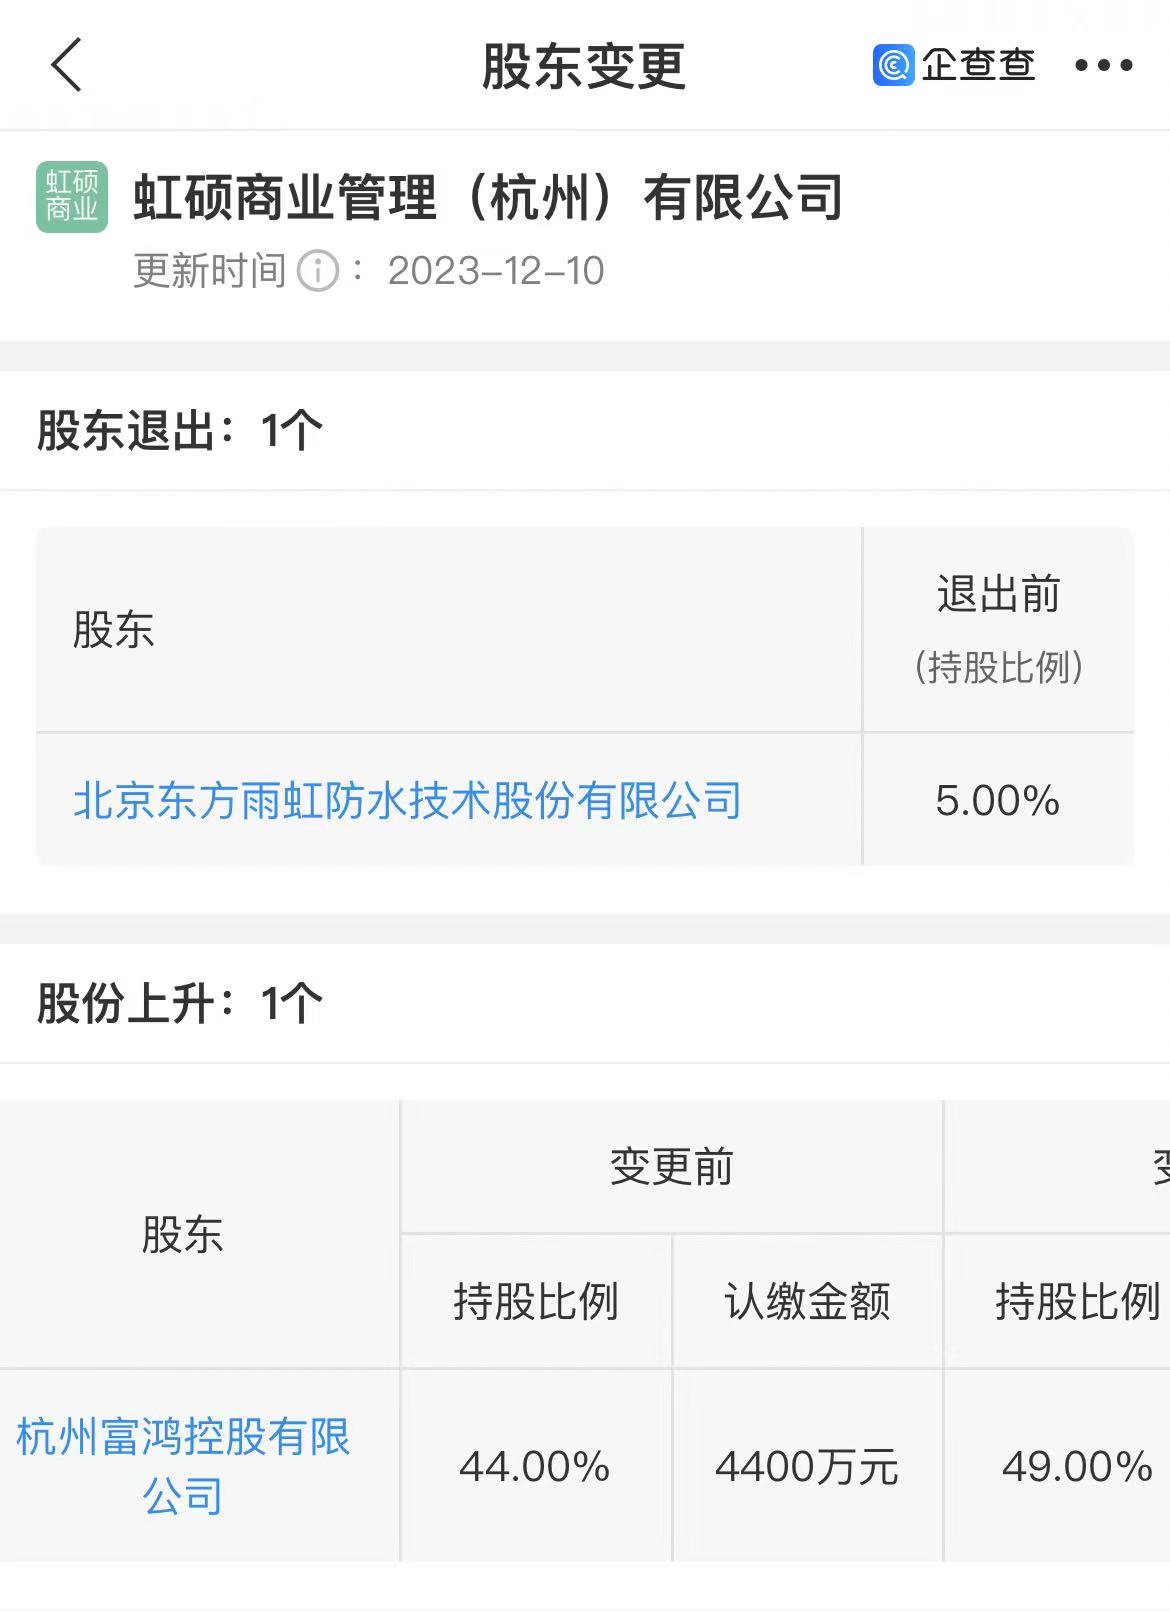Image resolution: width=1170 pixels, height=1611 pixels.
Task: Tap the 退出前 (持股比例) column header
Action: 998,630
